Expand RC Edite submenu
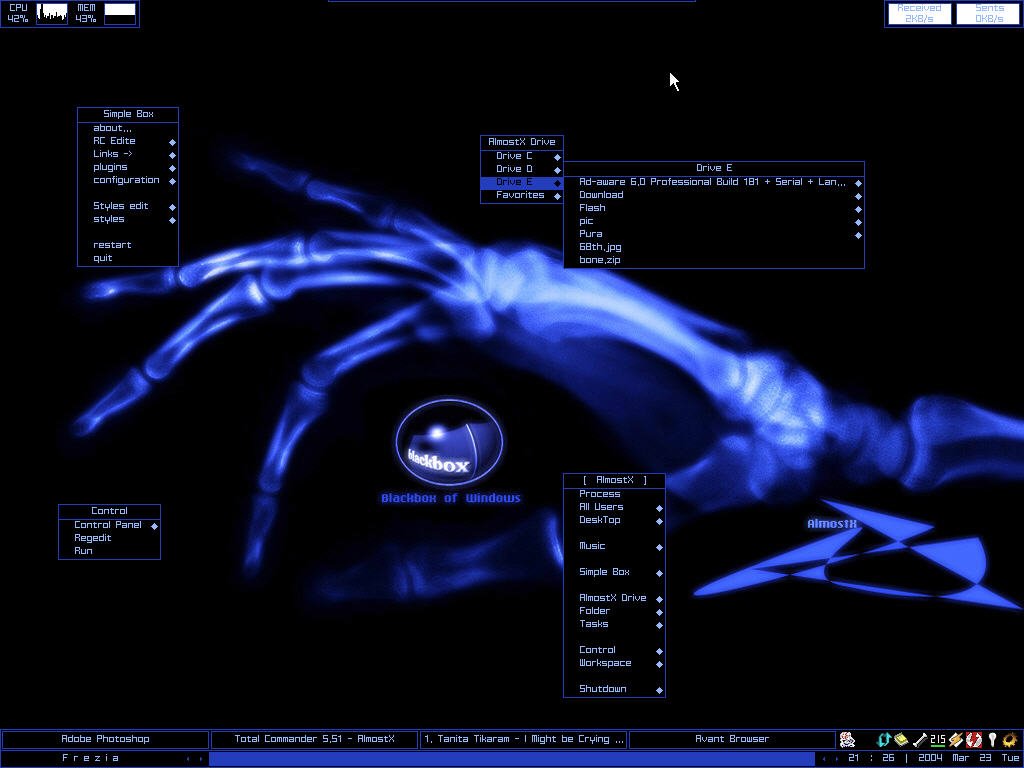 click(x=128, y=141)
